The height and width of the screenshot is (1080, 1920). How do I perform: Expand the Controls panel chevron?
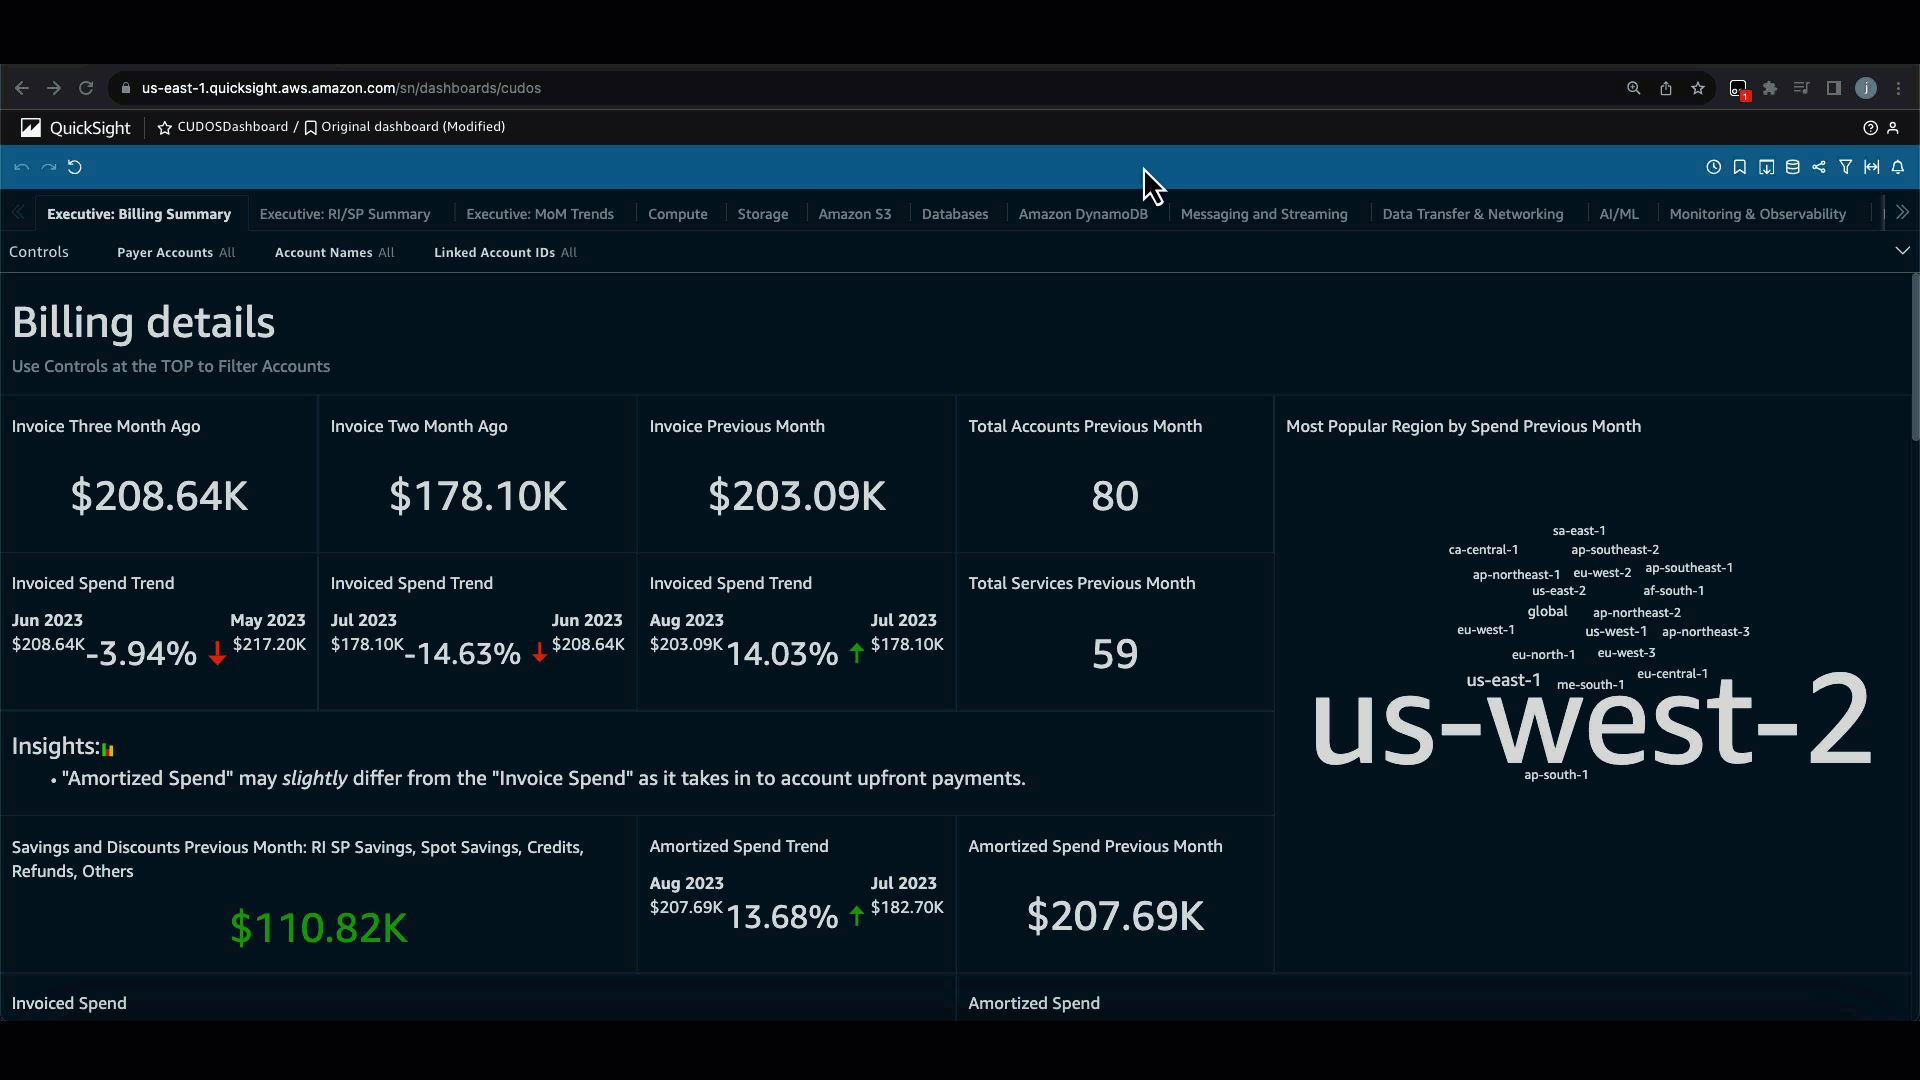coord(1902,251)
